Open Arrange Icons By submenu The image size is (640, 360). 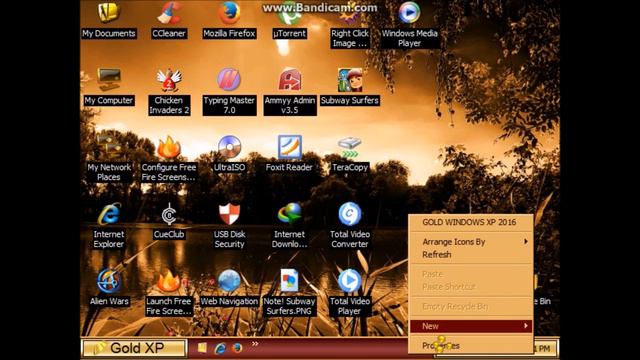[471, 242]
